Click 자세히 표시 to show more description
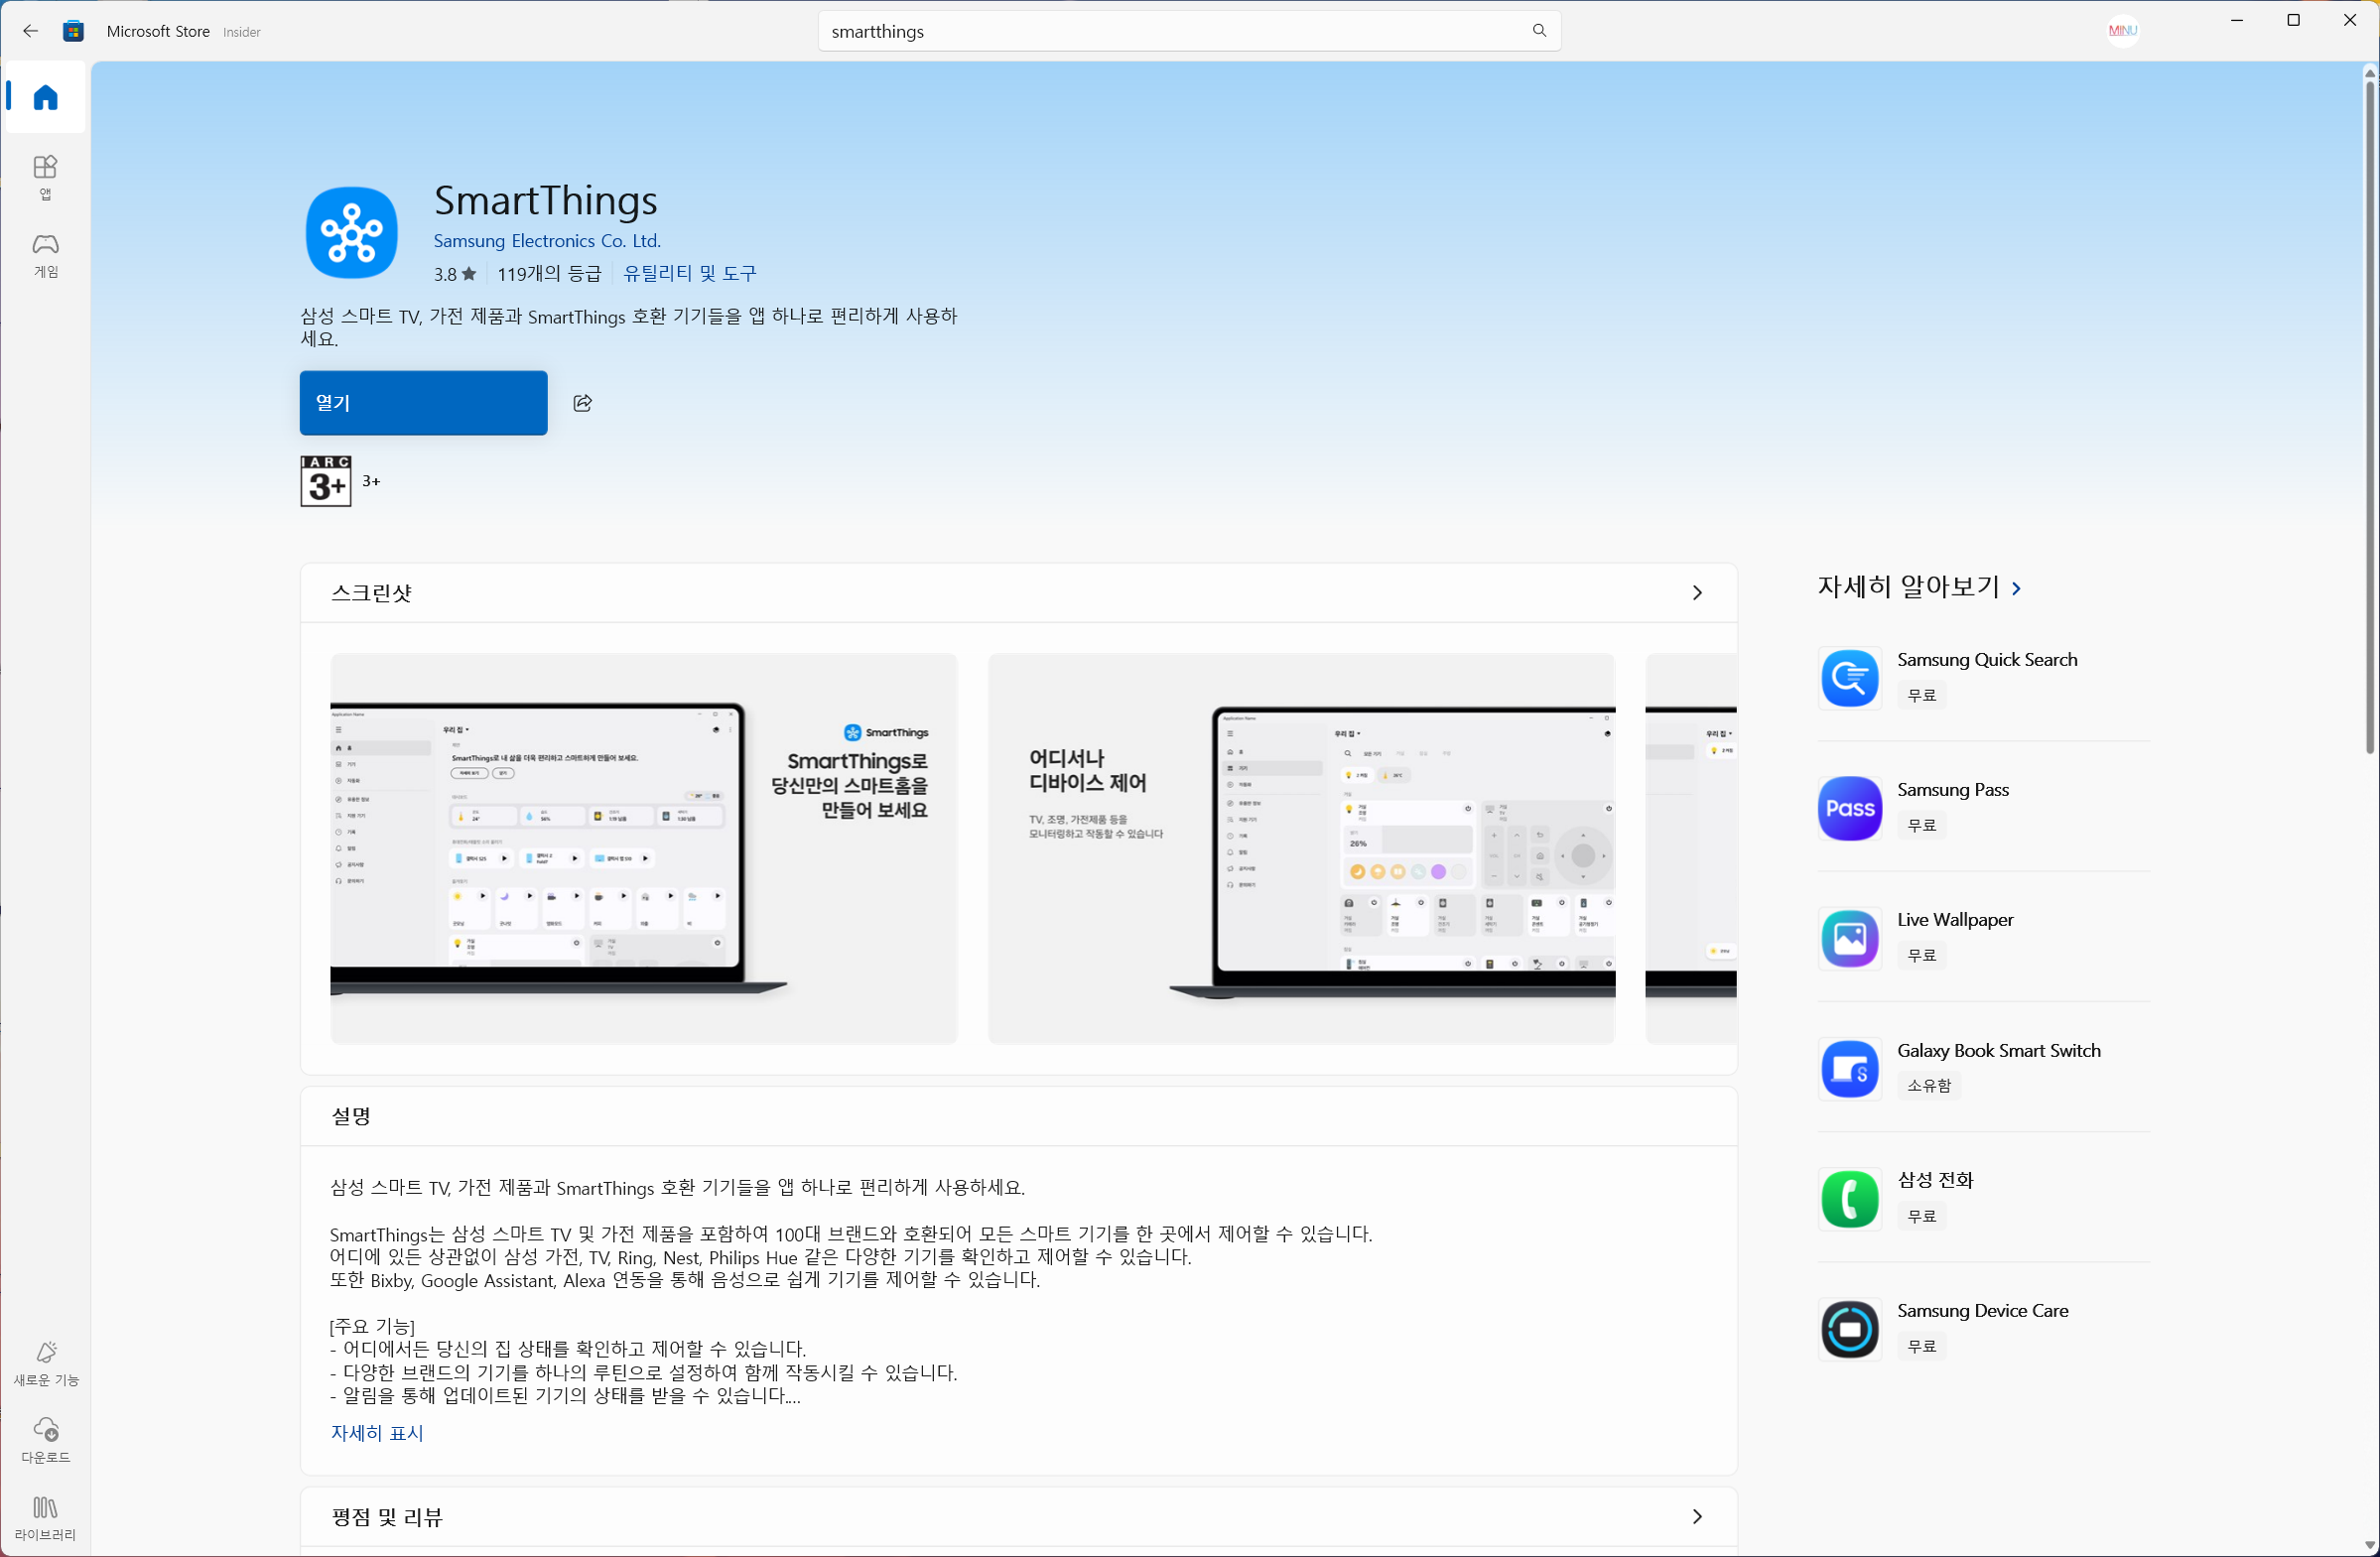2380x1557 pixels. coord(377,1433)
